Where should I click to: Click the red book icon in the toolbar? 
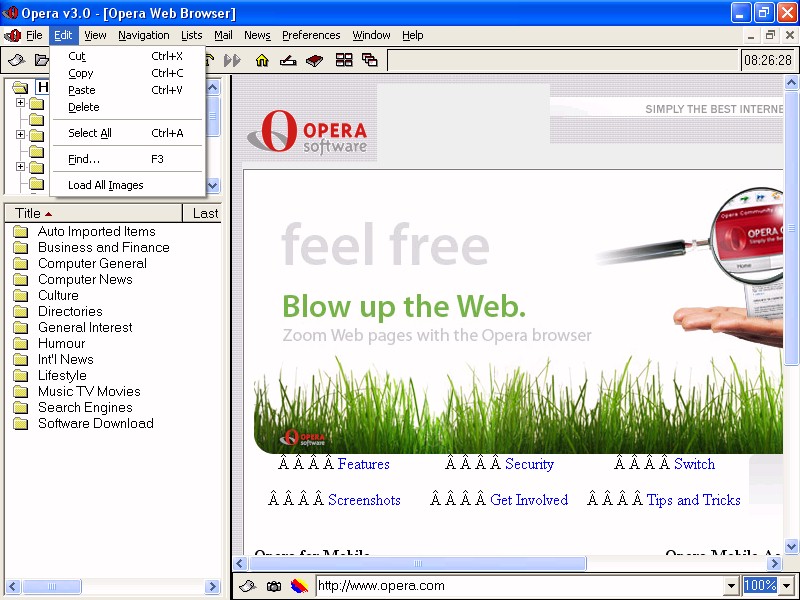[315, 60]
